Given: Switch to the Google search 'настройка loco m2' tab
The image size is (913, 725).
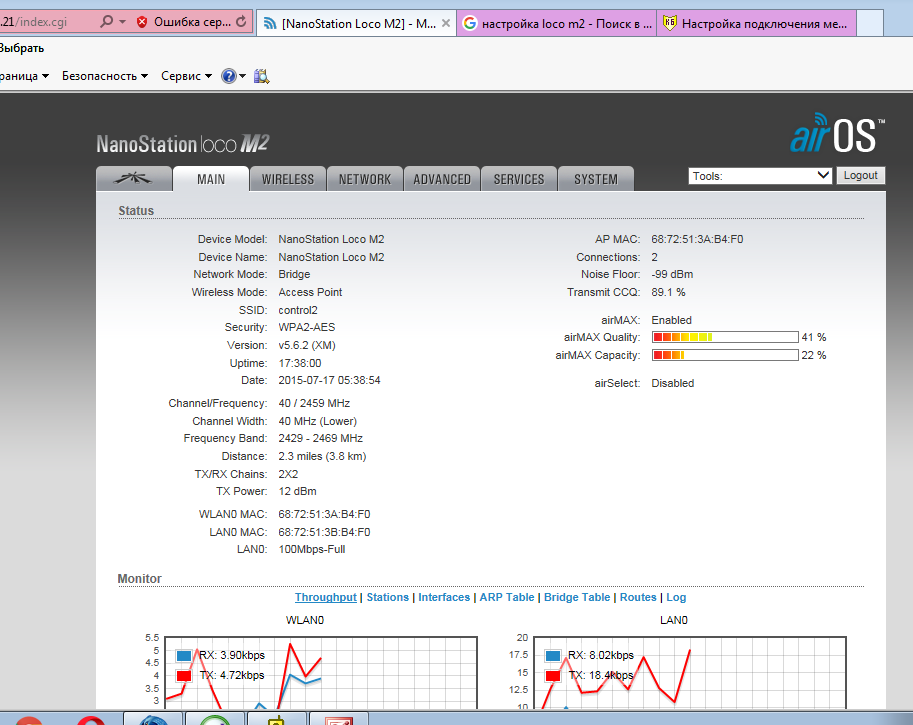Looking at the screenshot, I should [557, 23].
